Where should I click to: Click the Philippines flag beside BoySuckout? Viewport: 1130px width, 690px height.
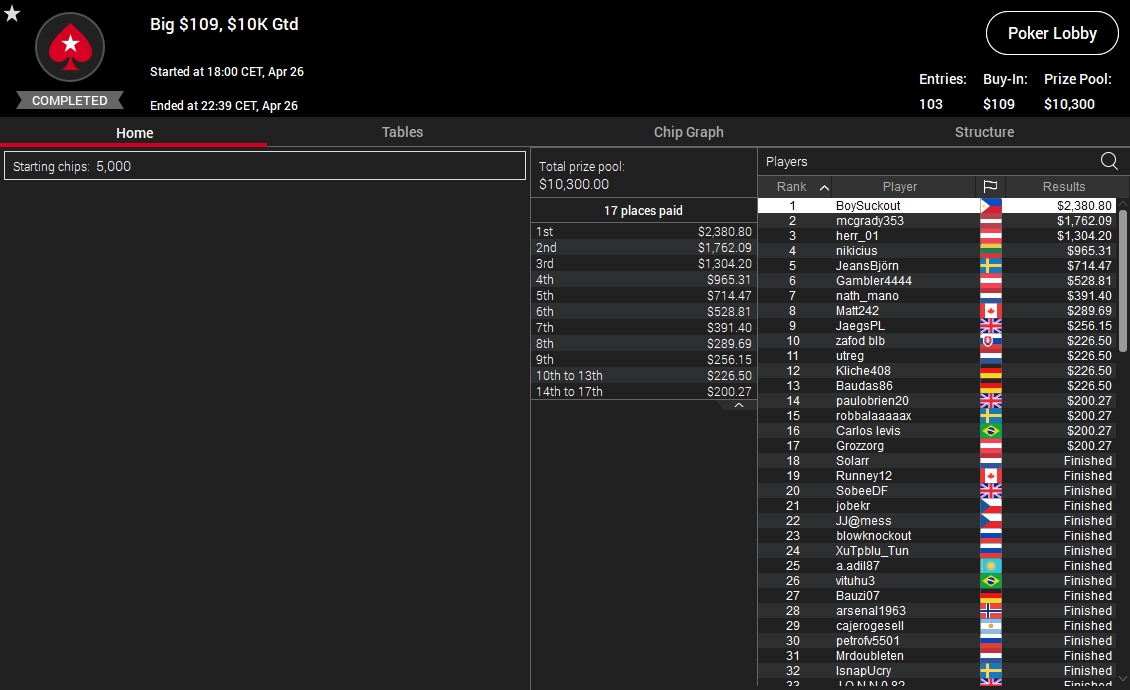coord(991,205)
